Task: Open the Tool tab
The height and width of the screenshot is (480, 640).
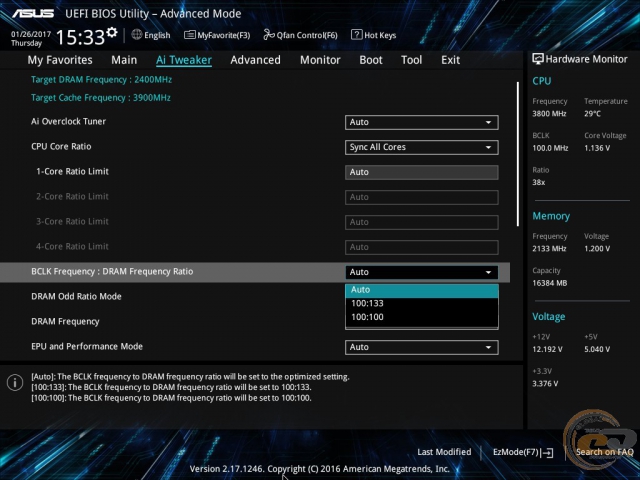Action: click(411, 60)
